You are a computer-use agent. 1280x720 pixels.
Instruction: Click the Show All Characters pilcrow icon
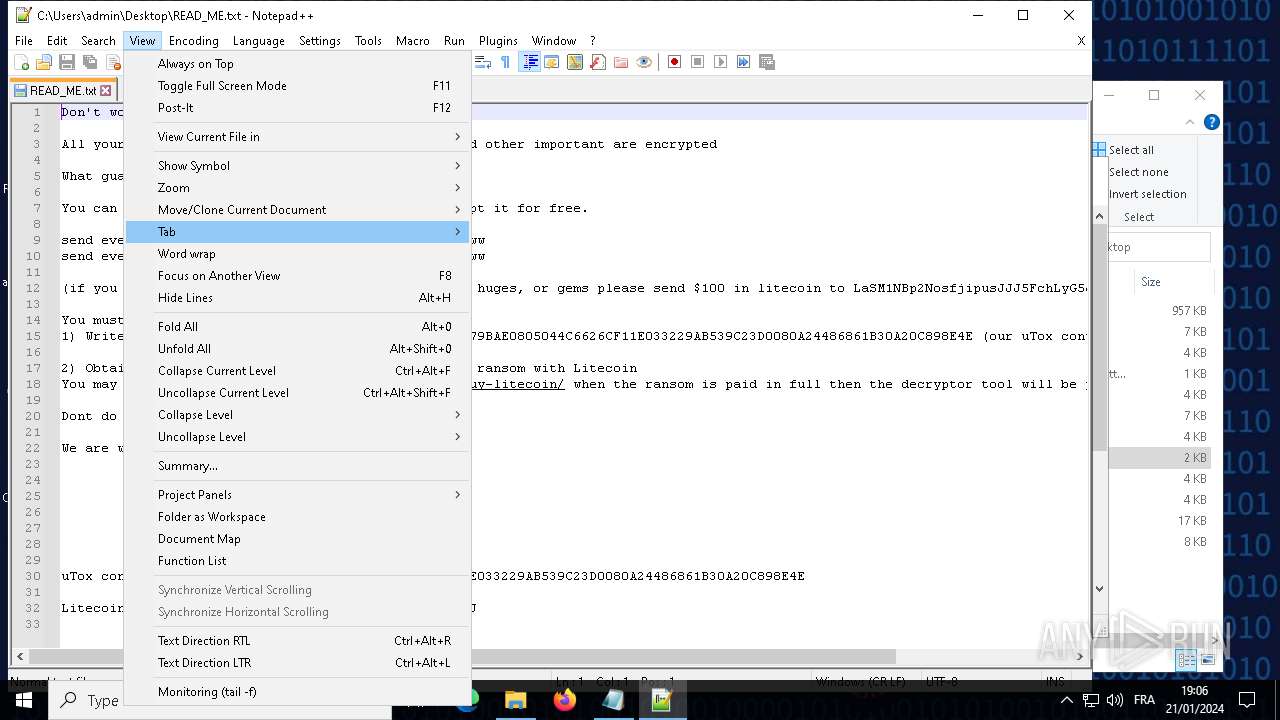505,62
